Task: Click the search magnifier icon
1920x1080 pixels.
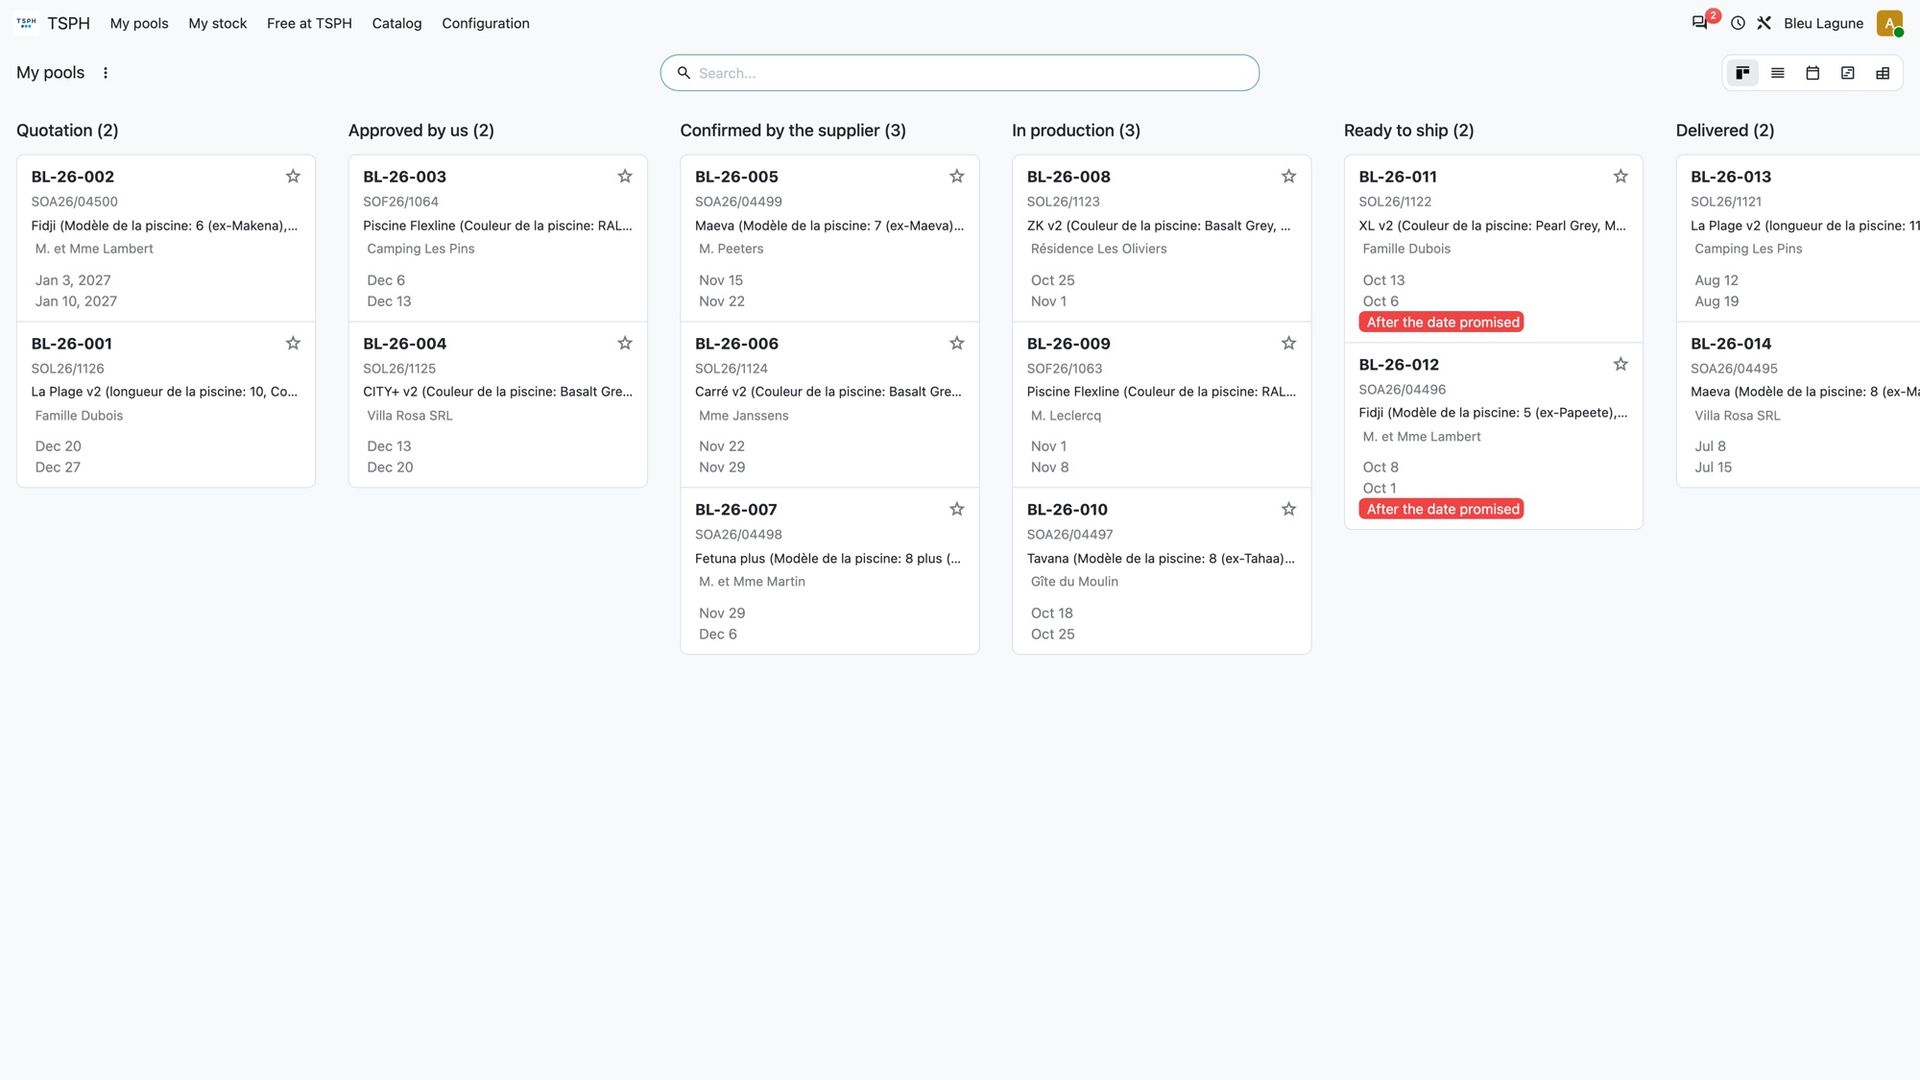Action: click(684, 73)
